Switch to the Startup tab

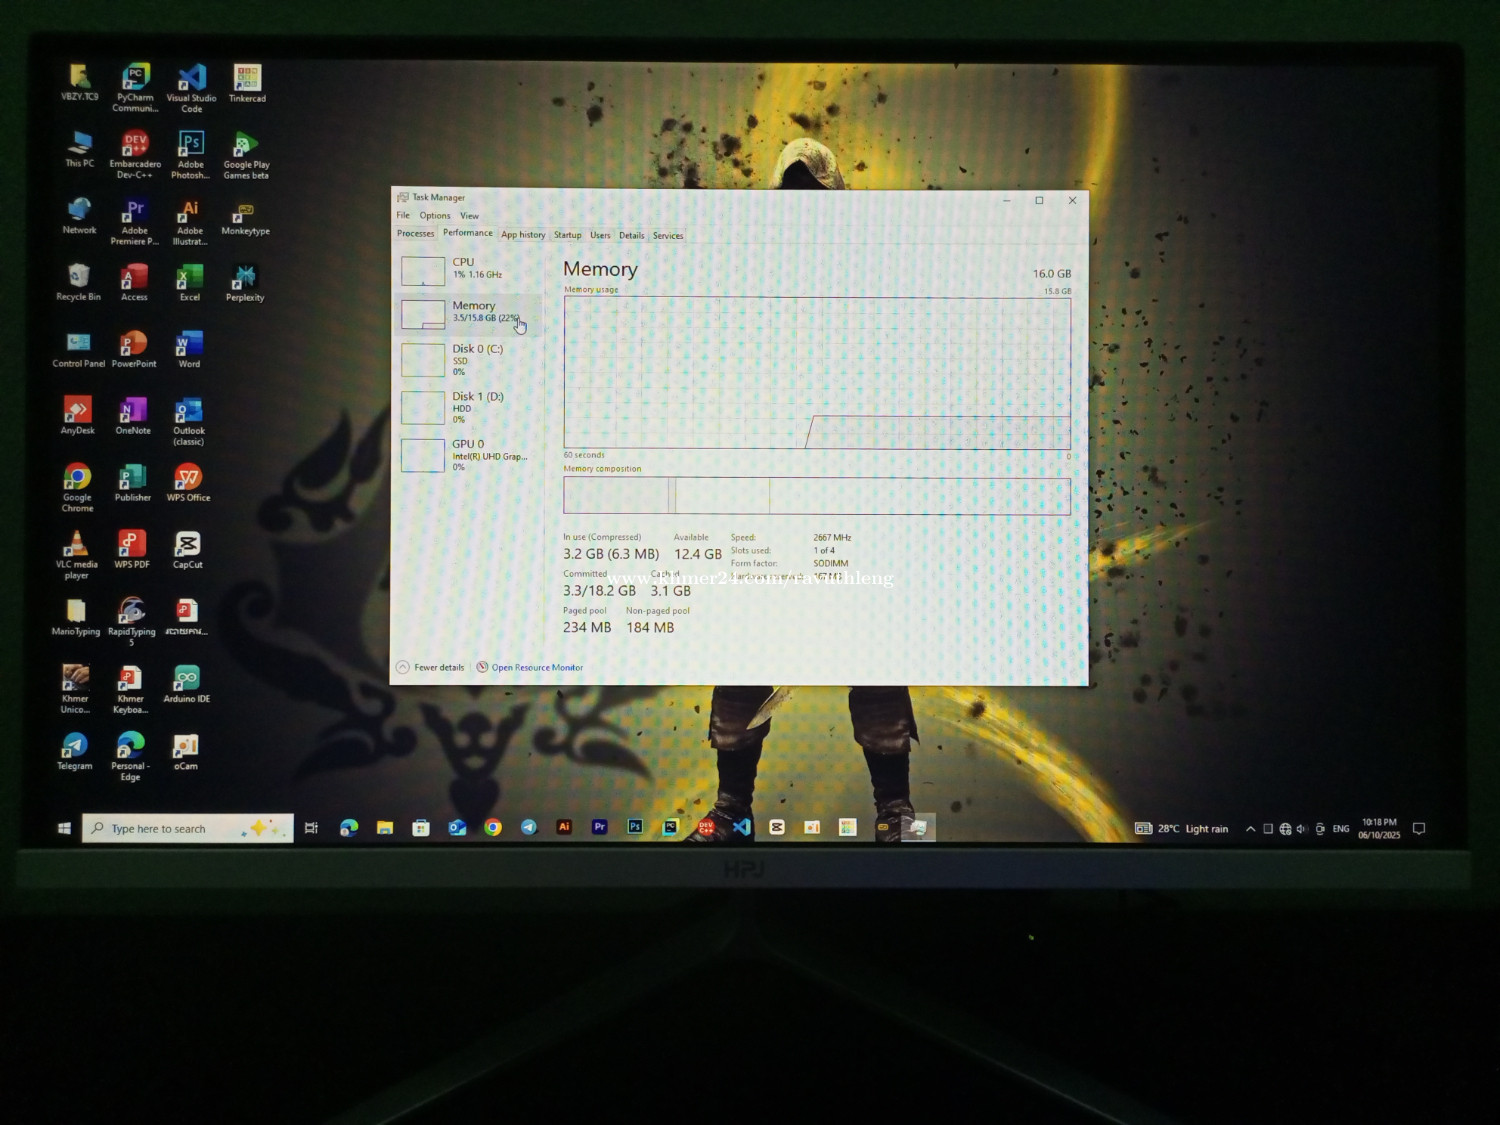tap(567, 235)
